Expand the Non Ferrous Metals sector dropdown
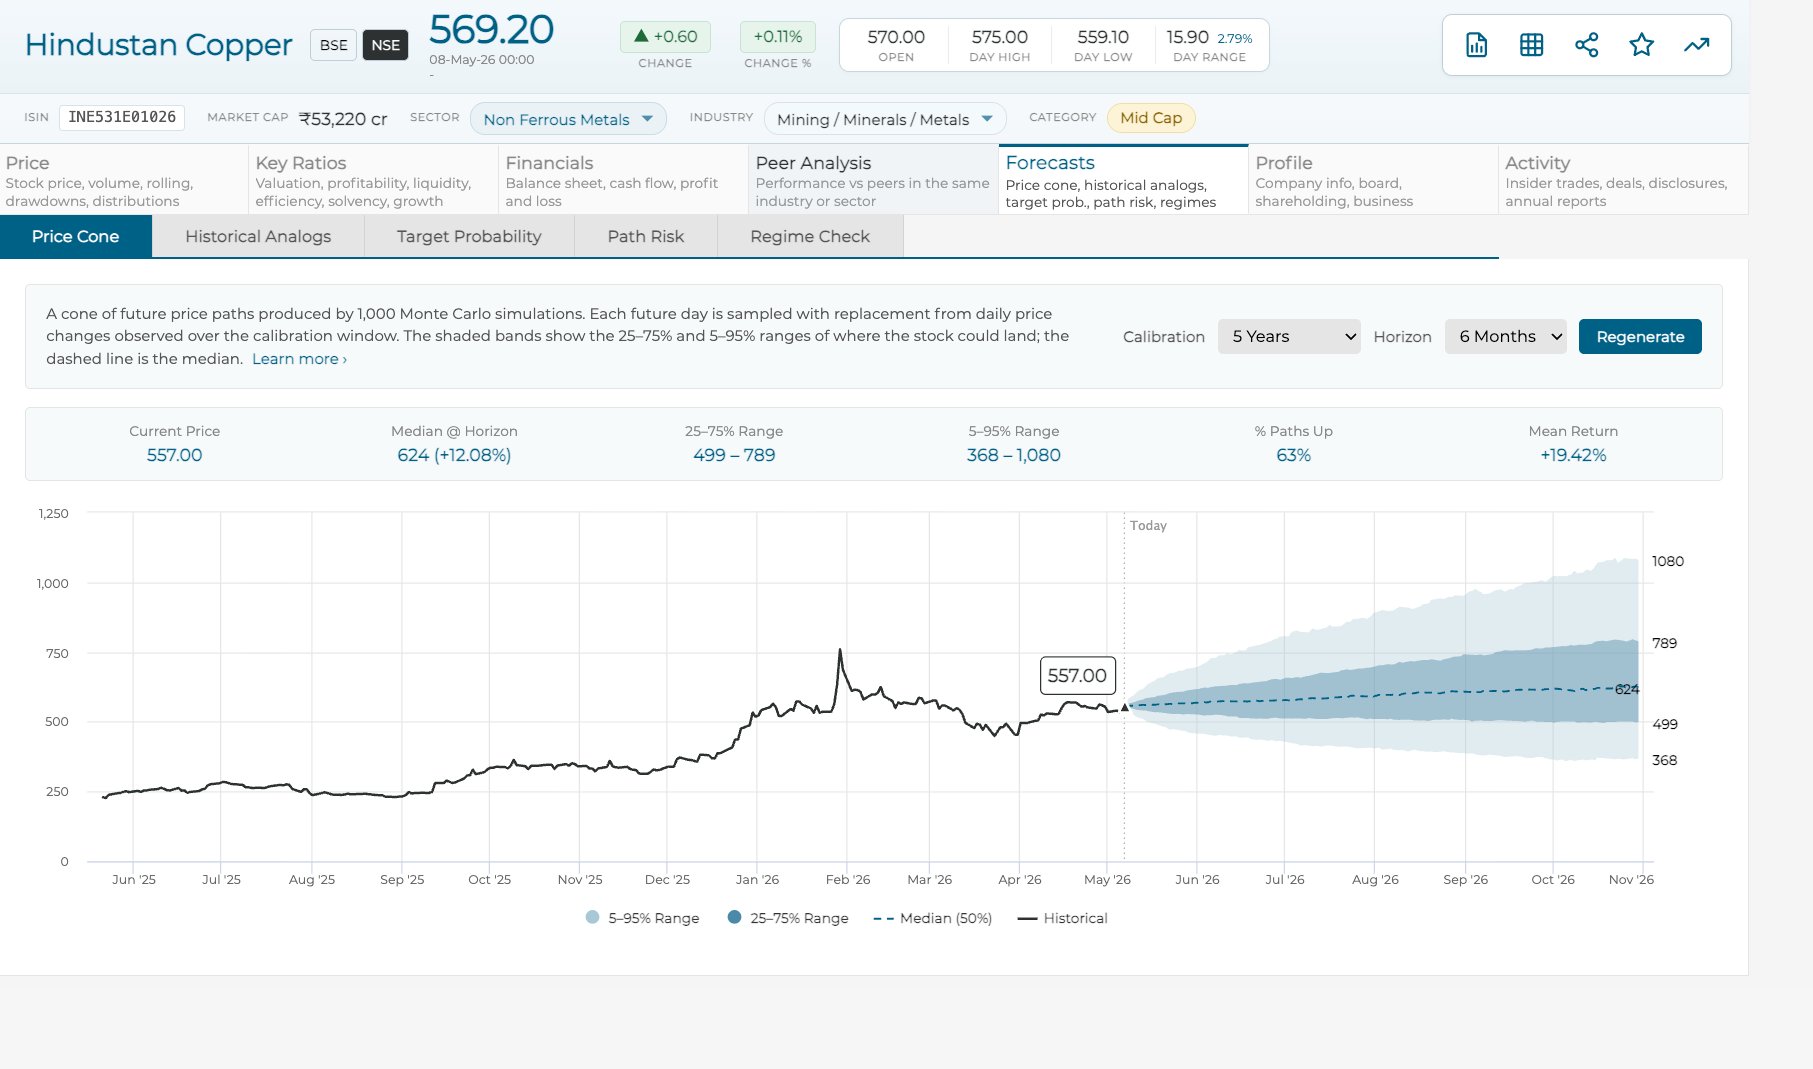Screen dimensions: 1813x1069 (x=568, y=119)
